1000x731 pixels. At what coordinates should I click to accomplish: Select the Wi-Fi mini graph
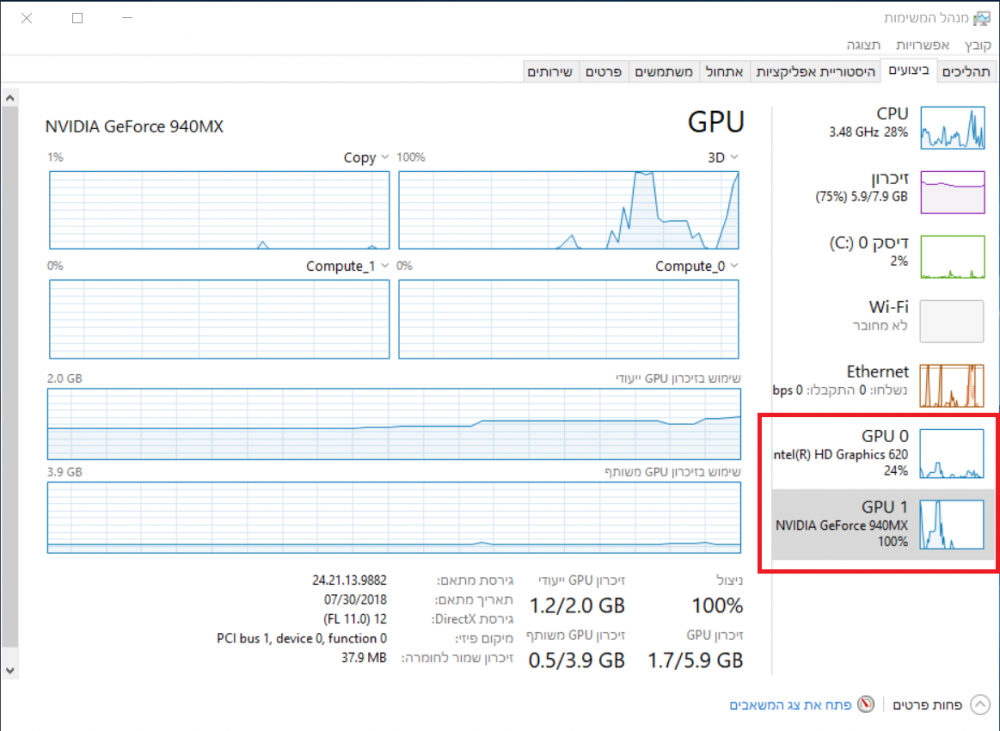952,321
